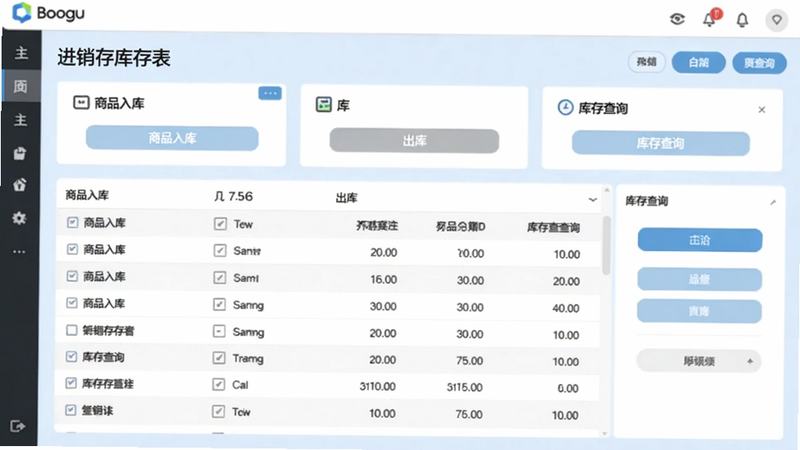This screenshot has width=800, height=450.
Task: Select the third sidebar 主 icon
Action: pos(20,120)
